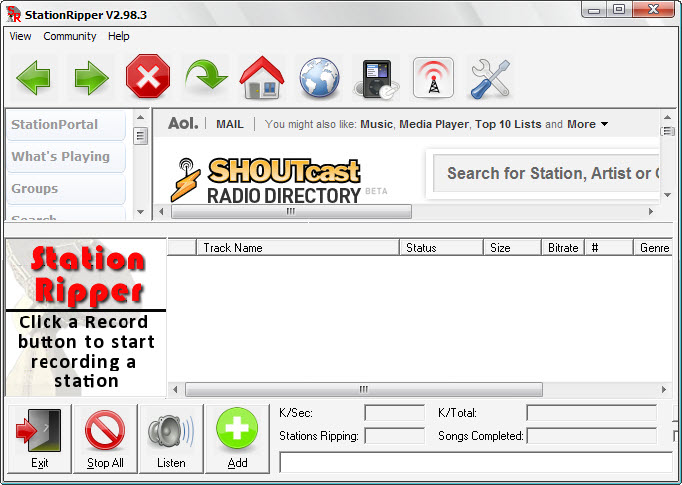The height and width of the screenshot is (485, 682).
Task: Click the browser pane vertical scroll up arrow
Action: [x=667, y=117]
